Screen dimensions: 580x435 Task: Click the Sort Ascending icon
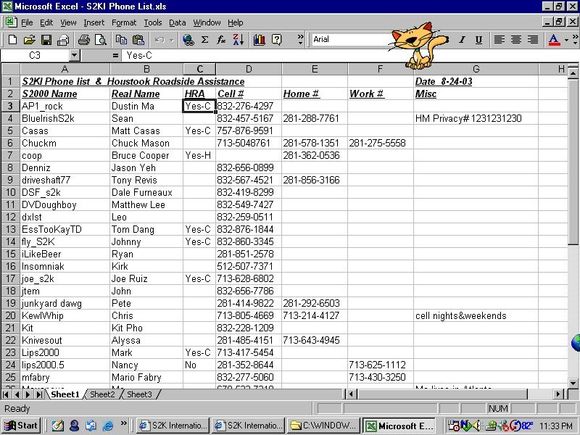238,40
